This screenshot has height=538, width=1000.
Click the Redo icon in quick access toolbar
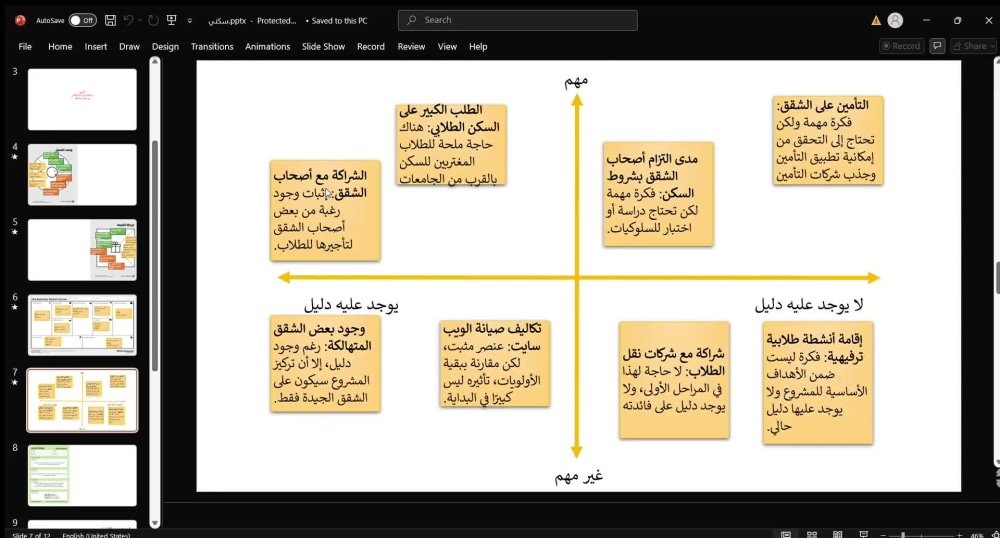153,20
